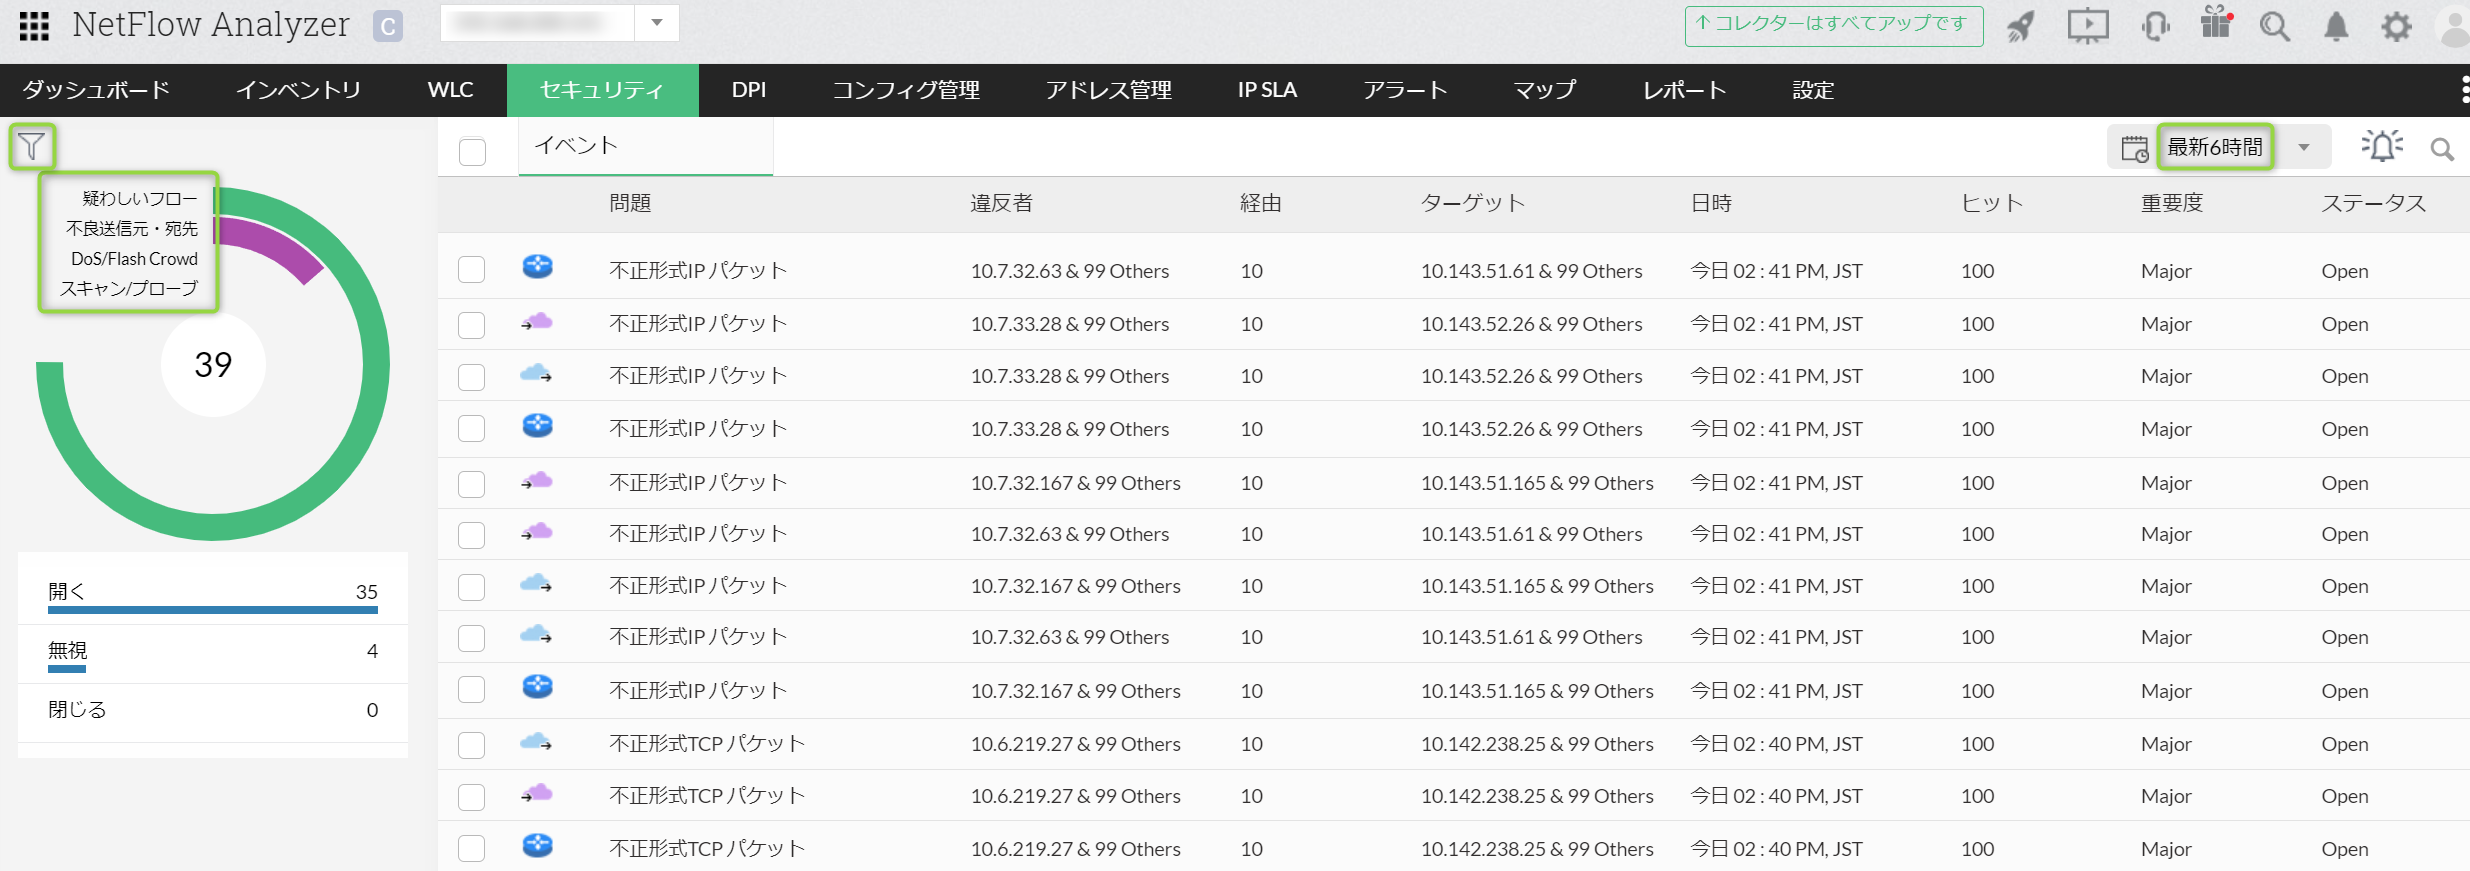Expand the 最新6時間 time period dropdown
Screen dimensions: 2470x871
click(x=2304, y=148)
